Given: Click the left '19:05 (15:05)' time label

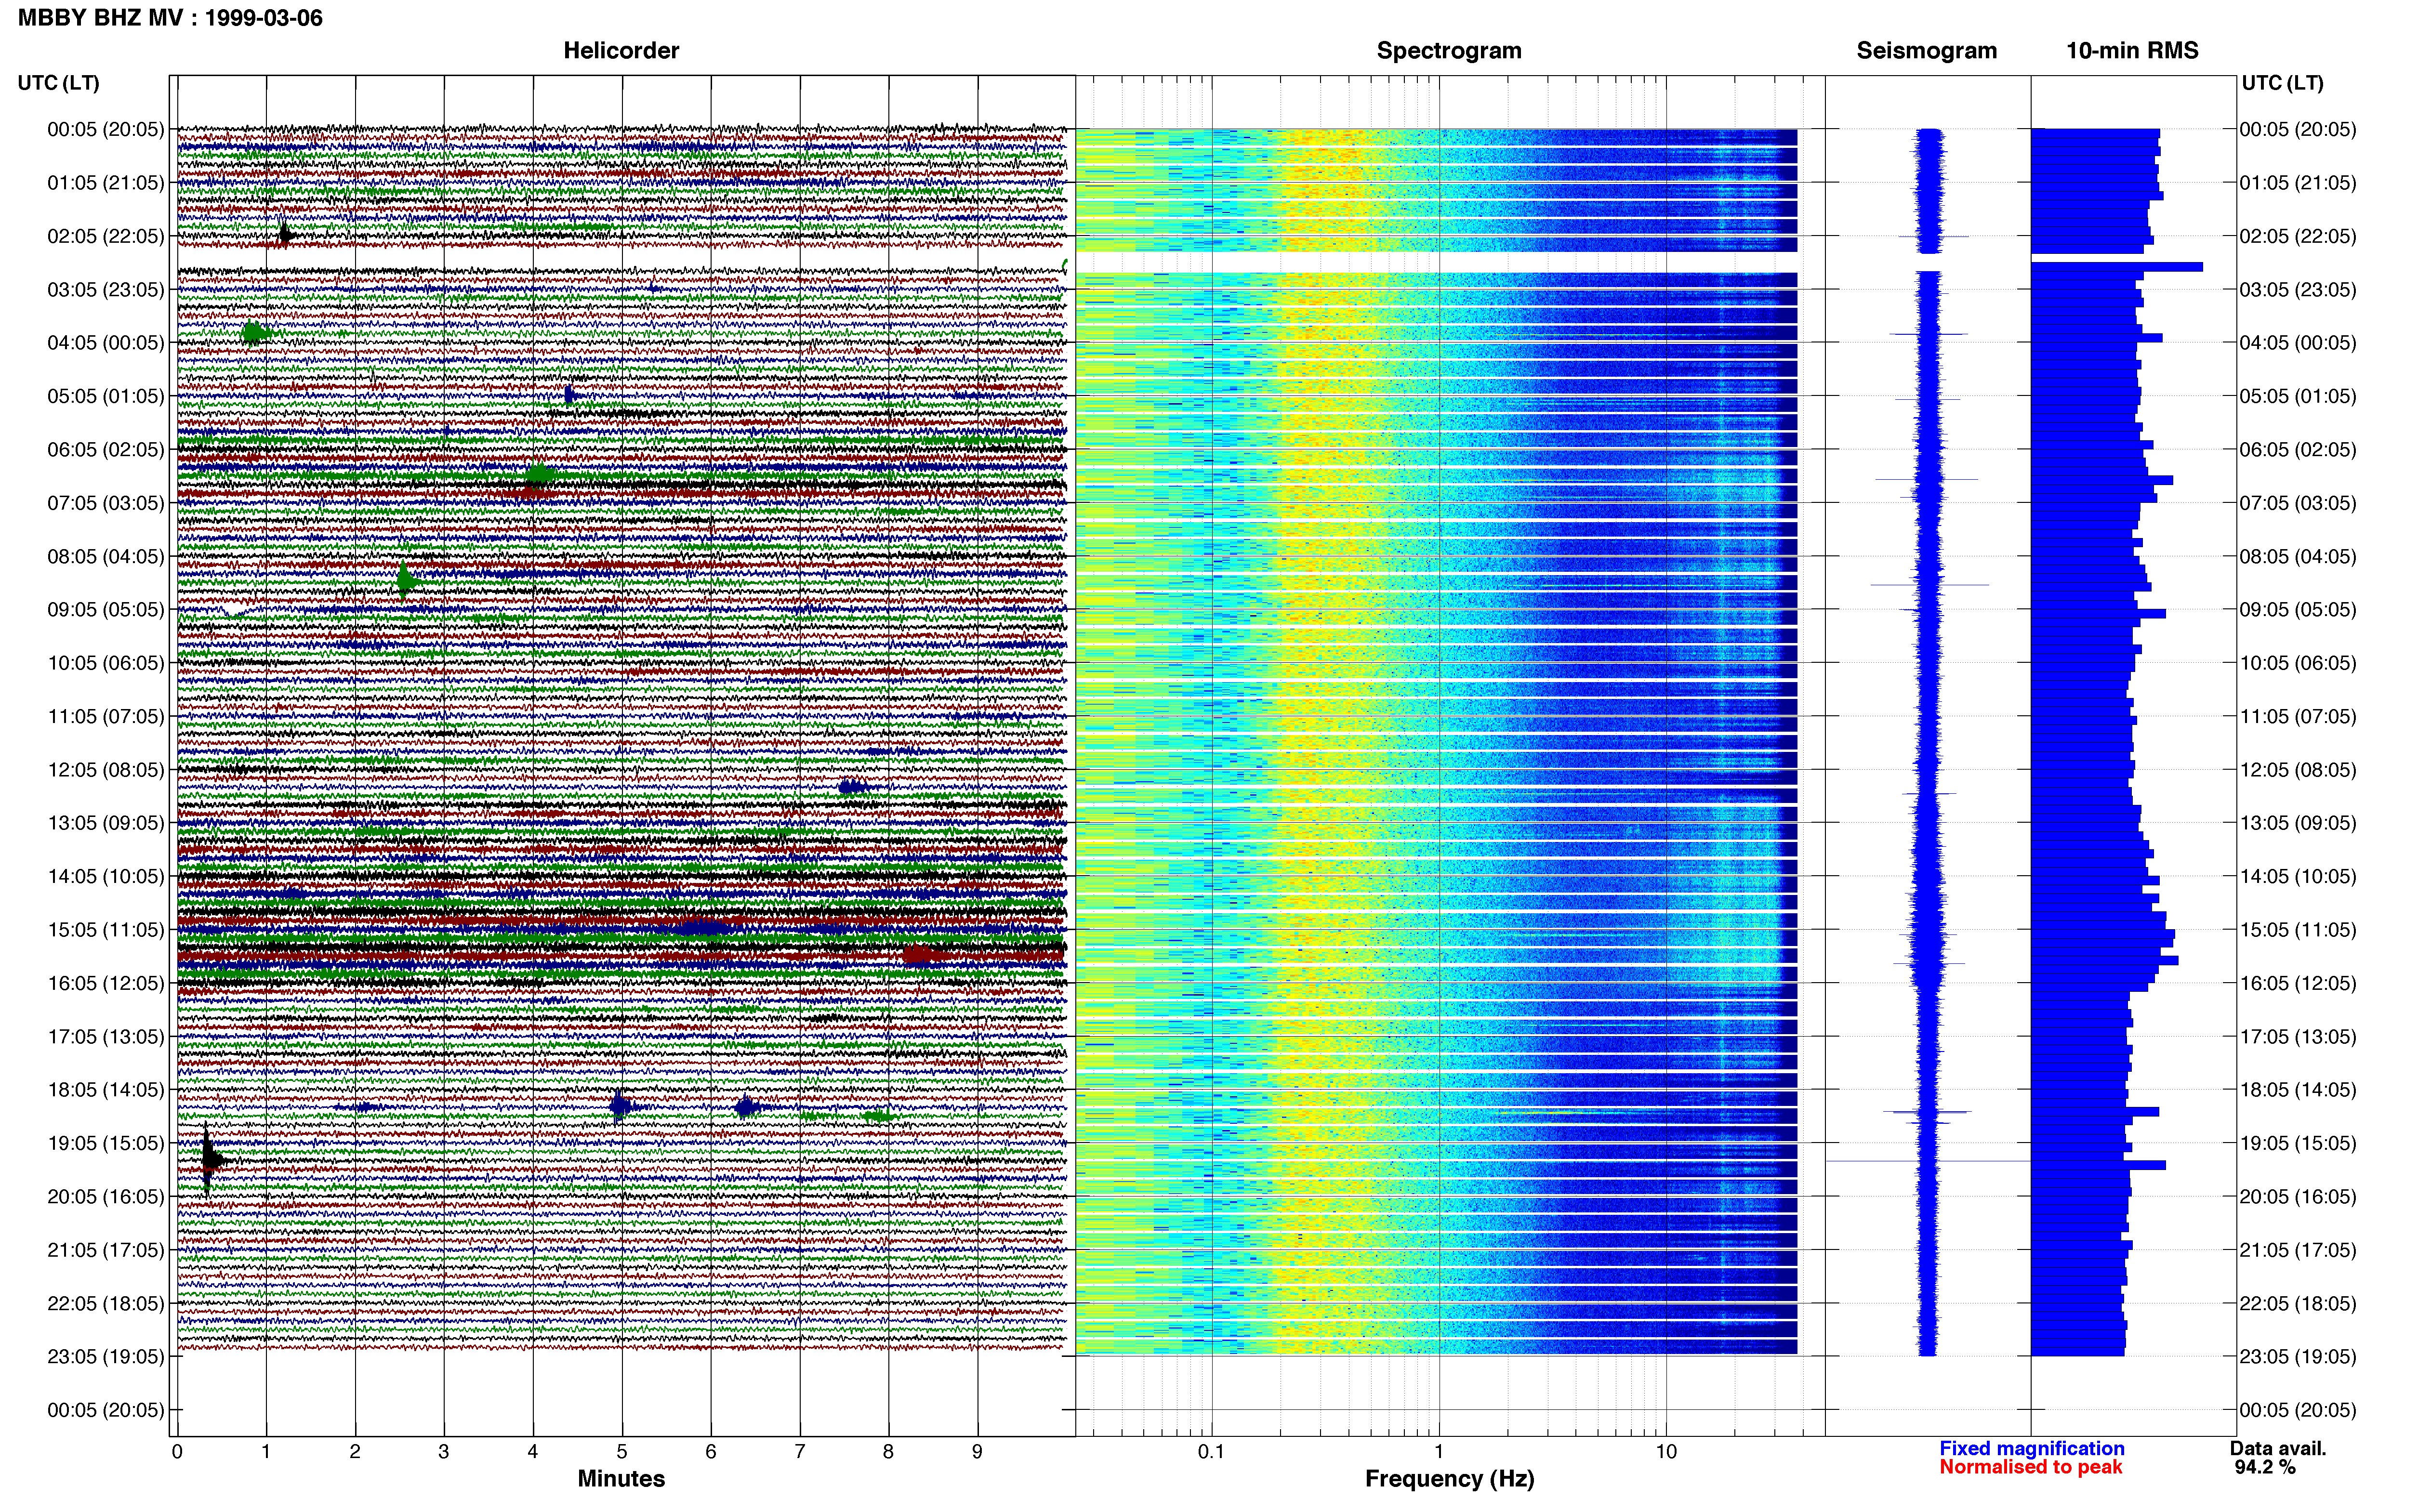Looking at the screenshot, I should click(x=105, y=1143).
